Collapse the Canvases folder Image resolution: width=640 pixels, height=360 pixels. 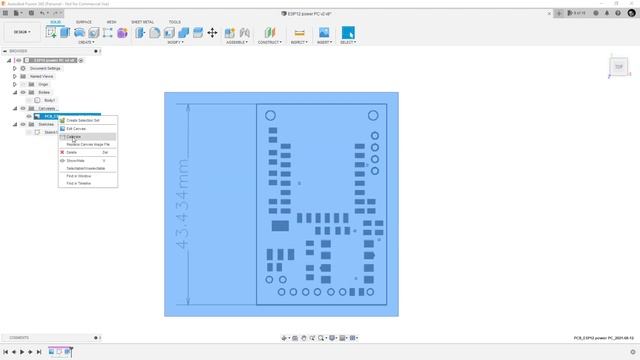pos(15,108)
